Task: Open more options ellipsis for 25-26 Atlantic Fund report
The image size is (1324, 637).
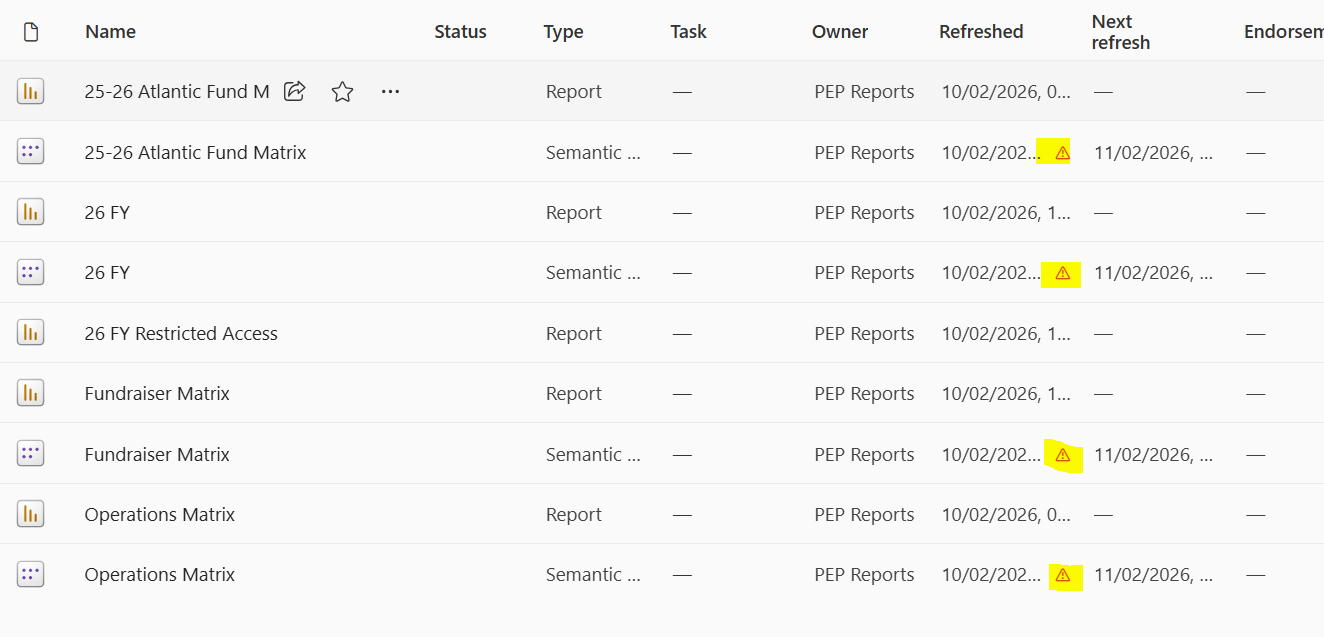Action: click(390, 92)
